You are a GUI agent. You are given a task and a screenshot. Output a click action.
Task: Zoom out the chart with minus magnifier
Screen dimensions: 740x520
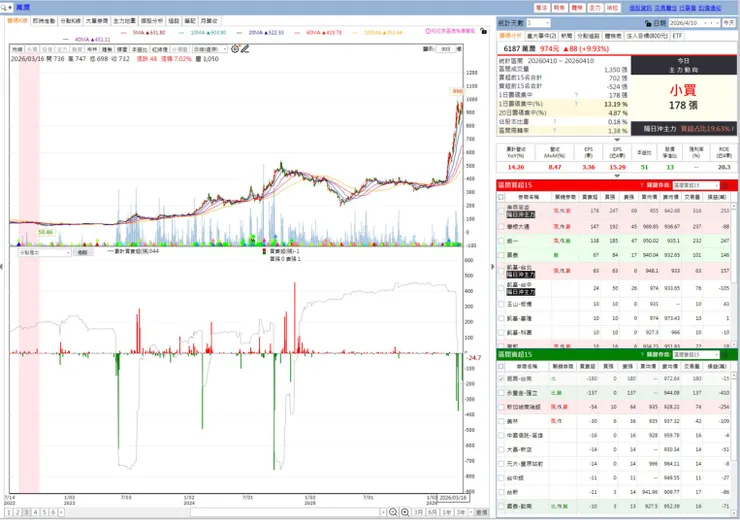click(393, 512)
